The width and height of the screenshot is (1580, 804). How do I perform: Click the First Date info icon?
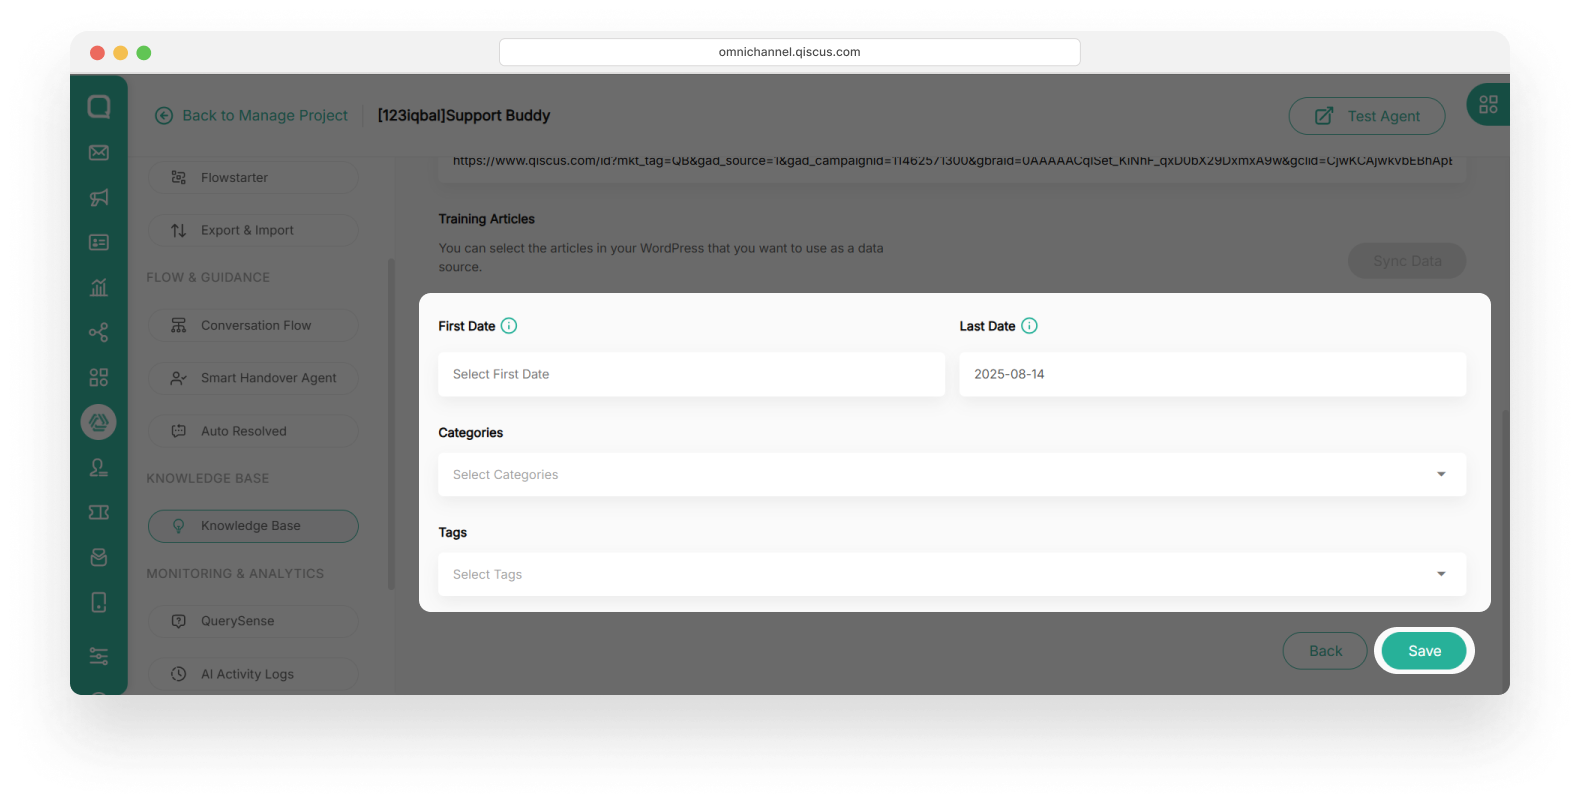tap(509, 326)
